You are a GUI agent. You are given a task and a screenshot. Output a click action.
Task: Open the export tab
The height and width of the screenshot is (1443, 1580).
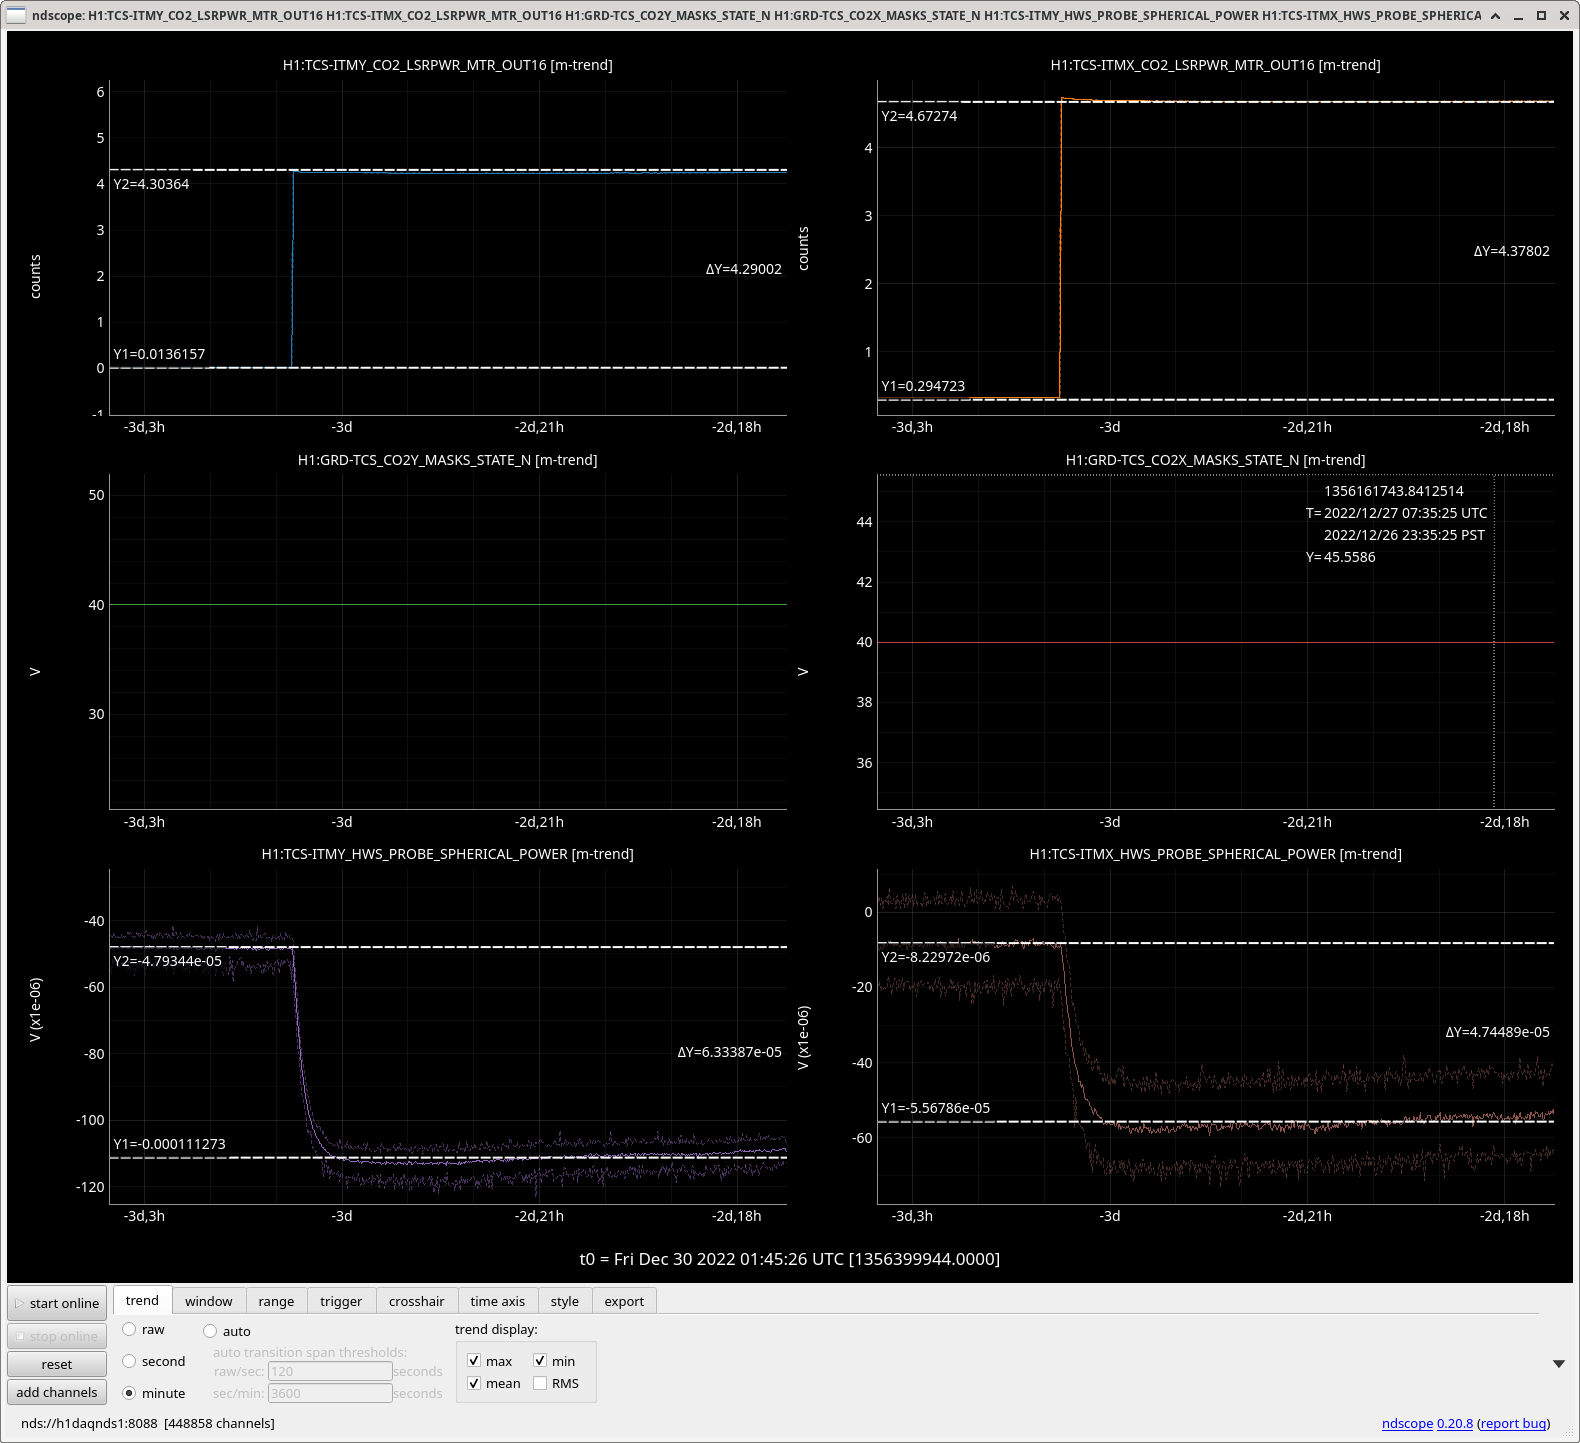pos(624,1301)
